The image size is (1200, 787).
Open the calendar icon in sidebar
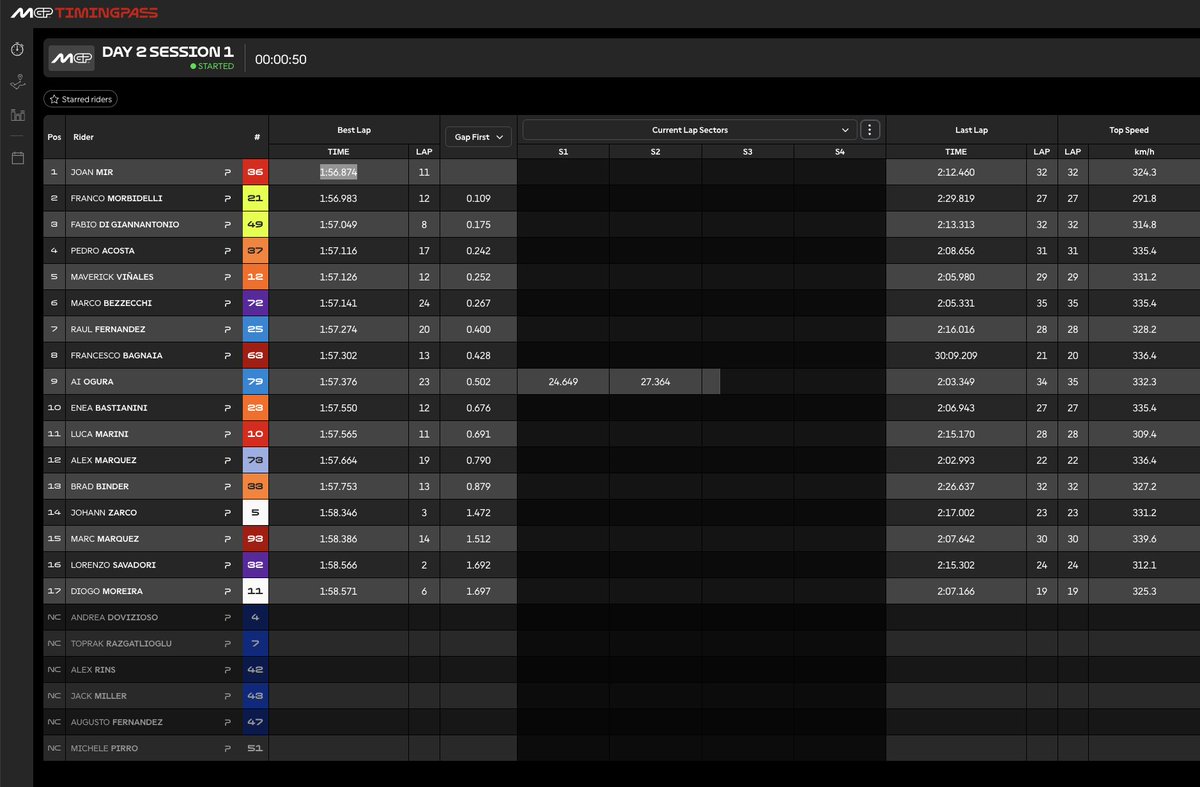coord(17,157)
